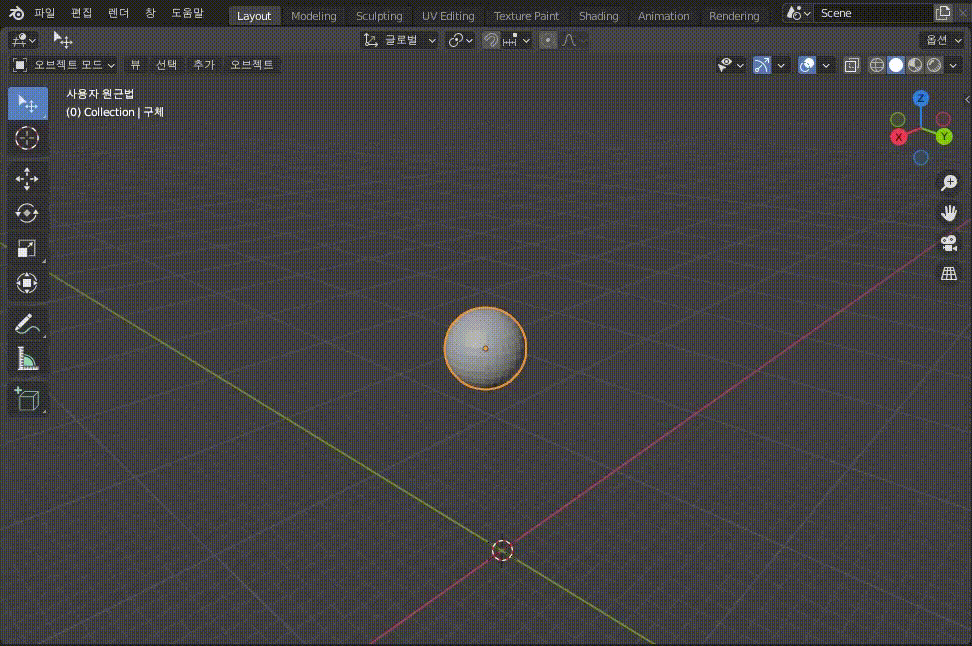Open the 선택 viewport menu
This screenshot has width=972, height=646.
tap(166, 64)
